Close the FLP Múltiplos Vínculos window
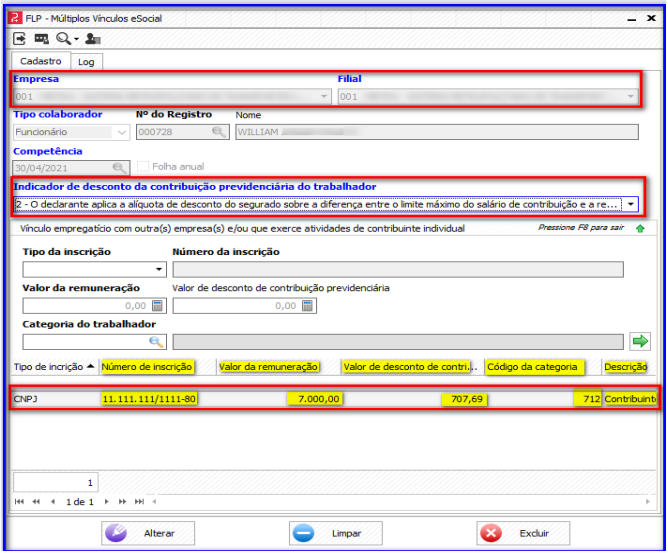This screenshot has width=668, height=553. pyautogui.click(x=651, y=18)
